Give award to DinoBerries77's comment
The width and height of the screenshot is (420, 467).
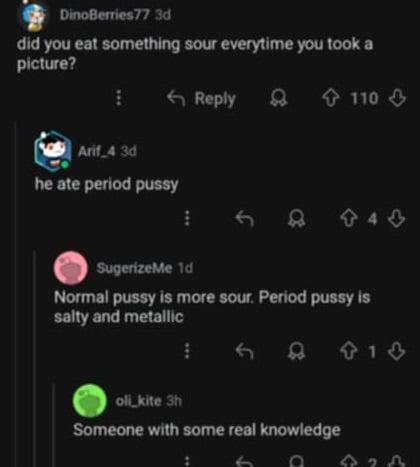tap(278, 98)
